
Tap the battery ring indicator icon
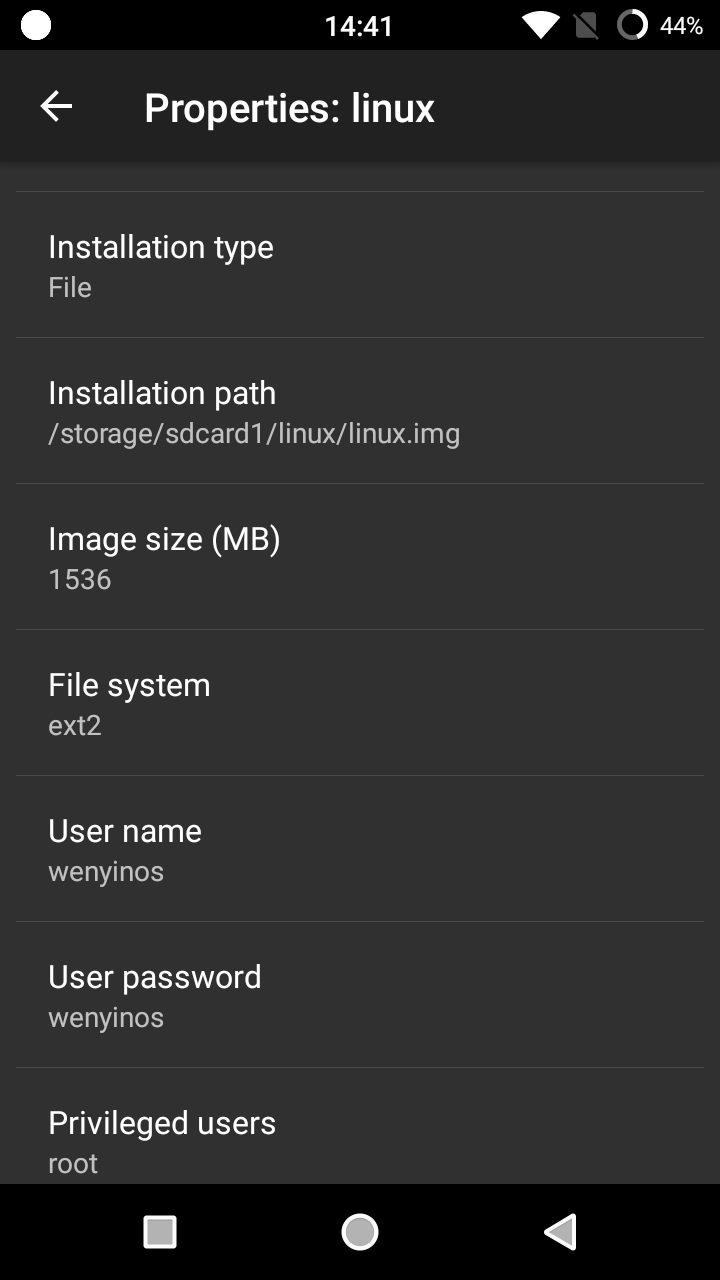pyautogui.click(x=632, y=25)
